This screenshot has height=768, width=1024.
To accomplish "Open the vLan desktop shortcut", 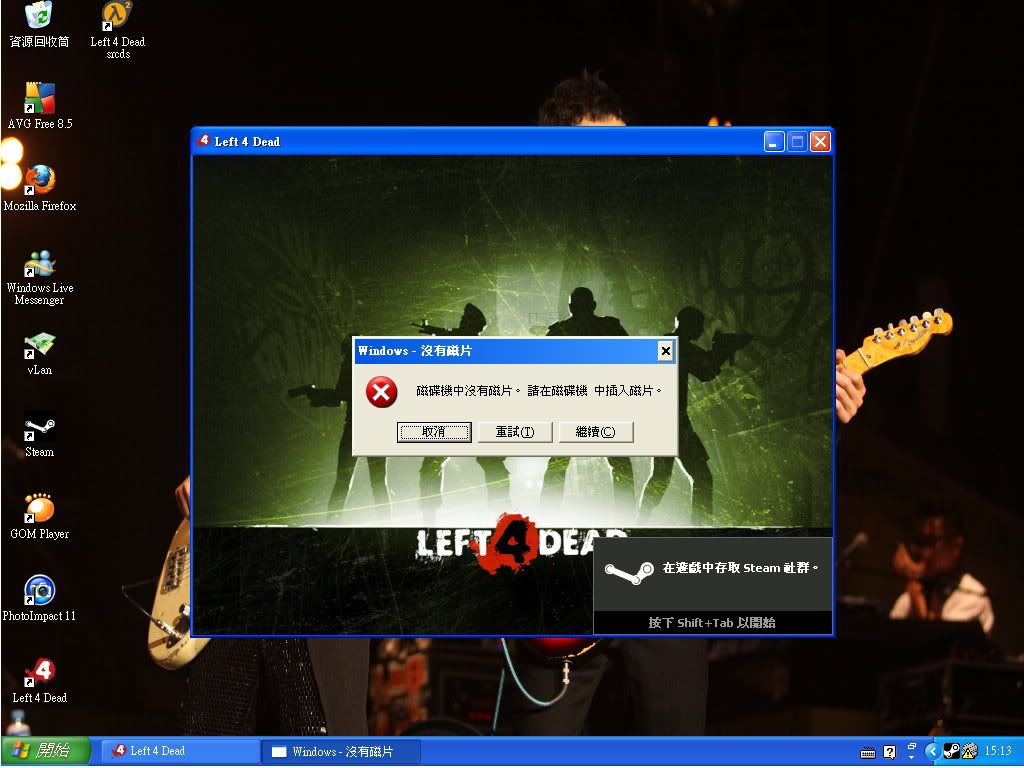I will pos(39,346).
